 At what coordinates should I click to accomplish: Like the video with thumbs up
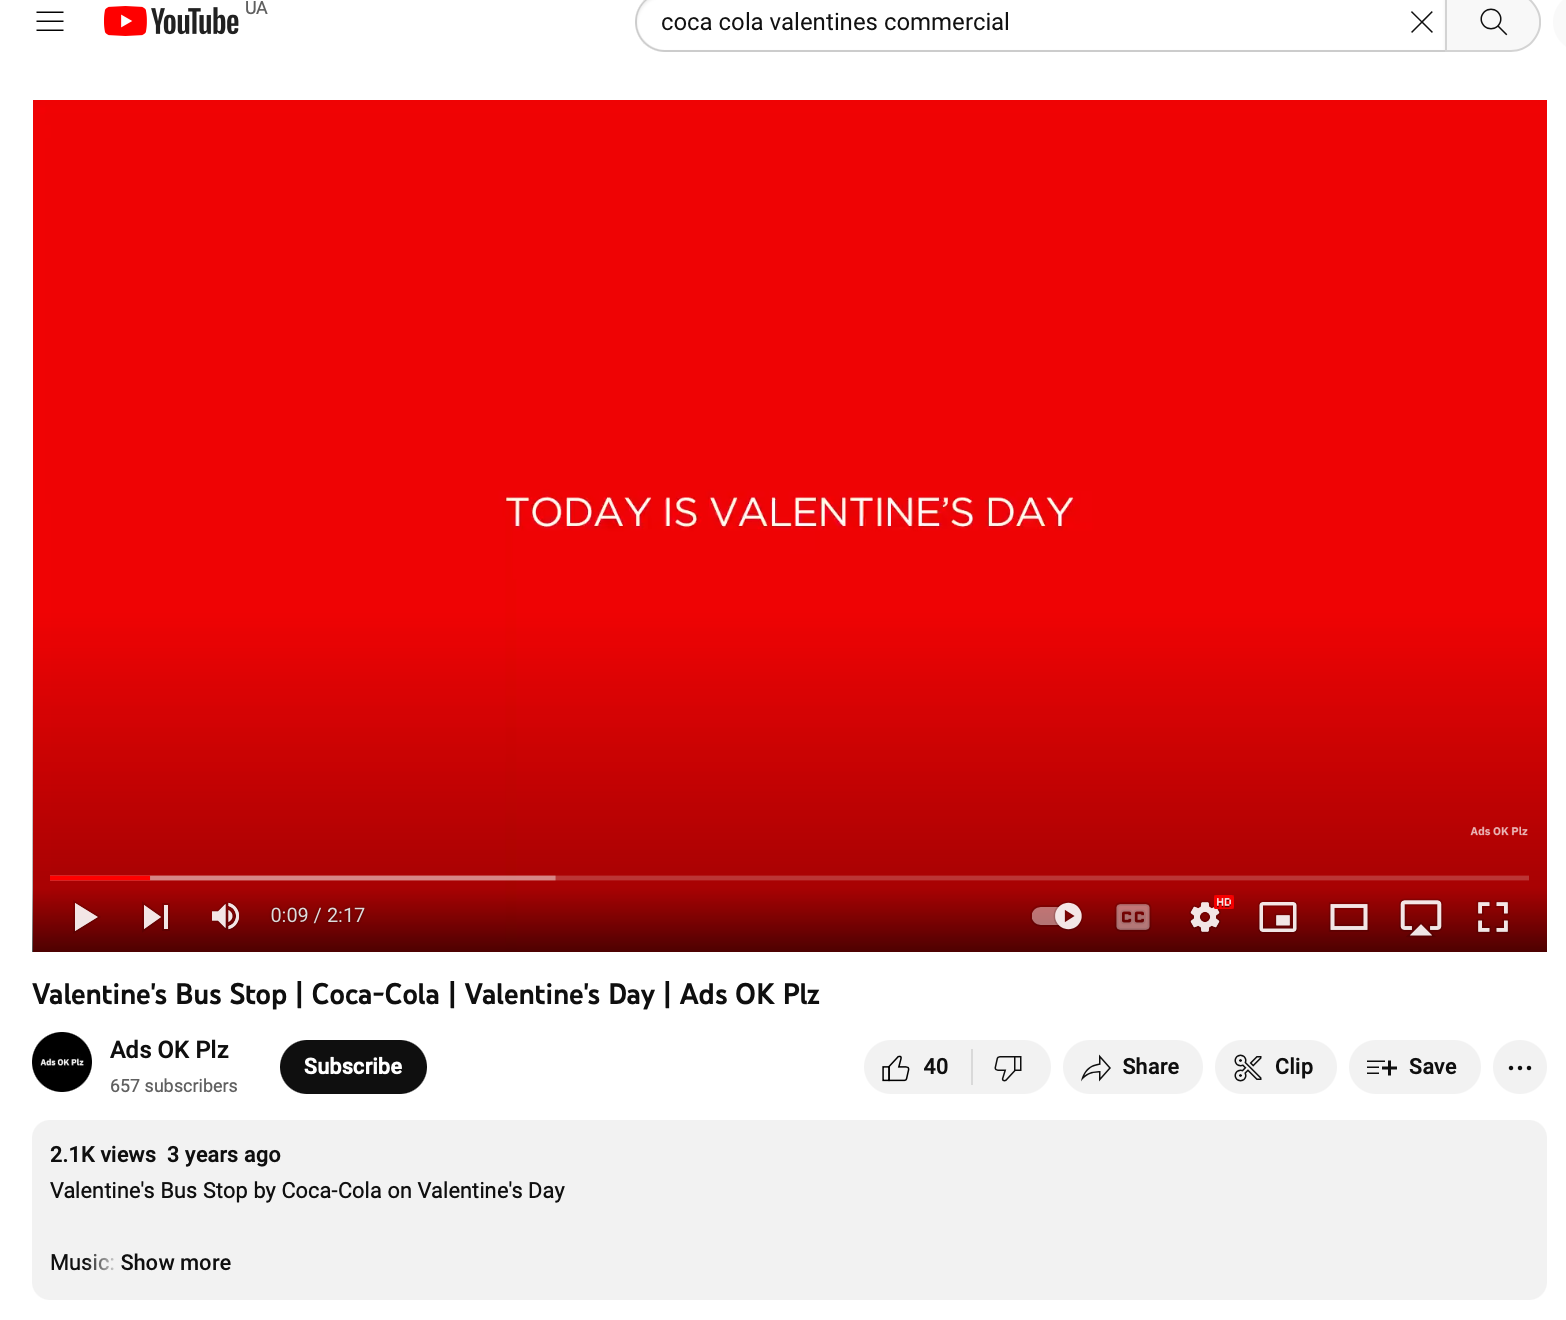917,1067
